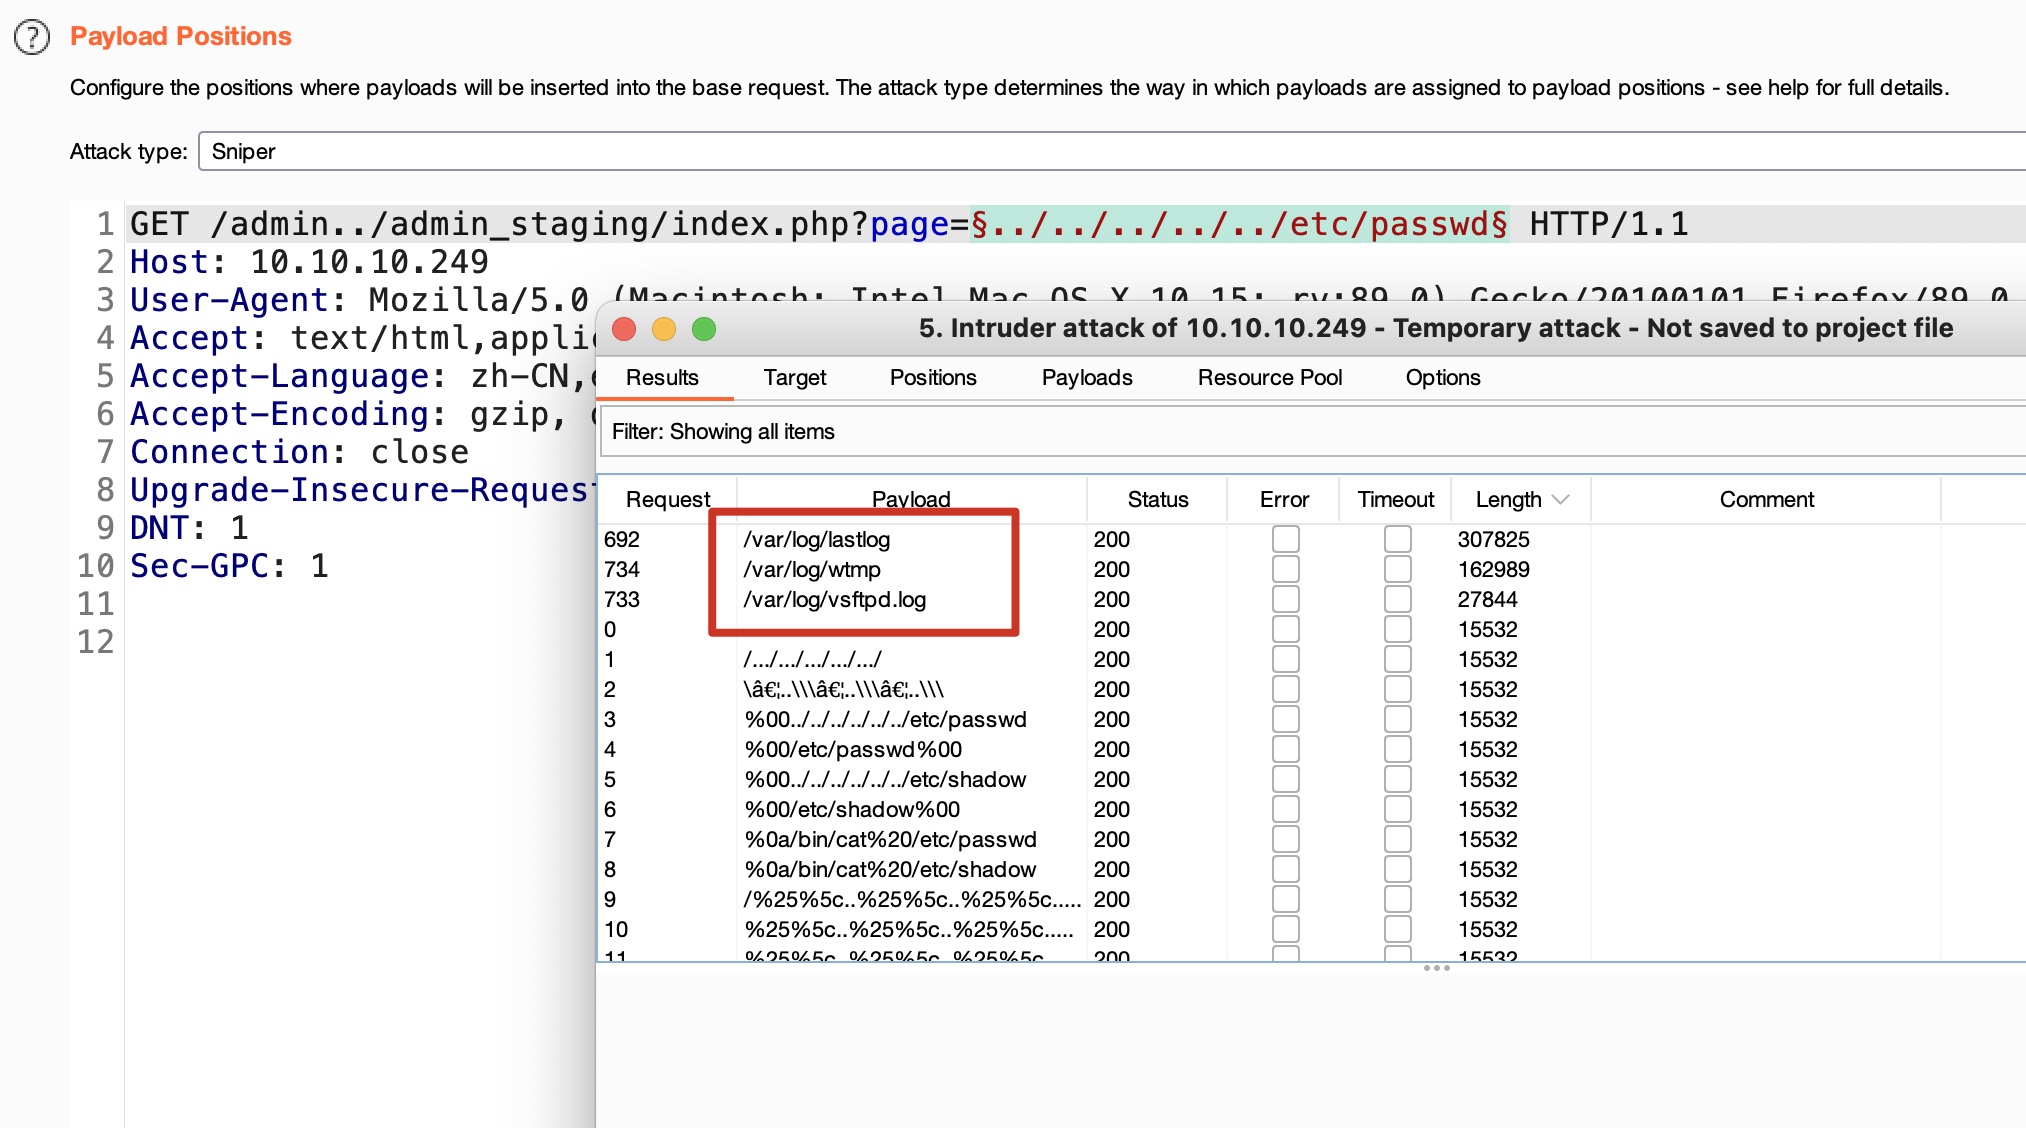Click the red close window button

624,329
